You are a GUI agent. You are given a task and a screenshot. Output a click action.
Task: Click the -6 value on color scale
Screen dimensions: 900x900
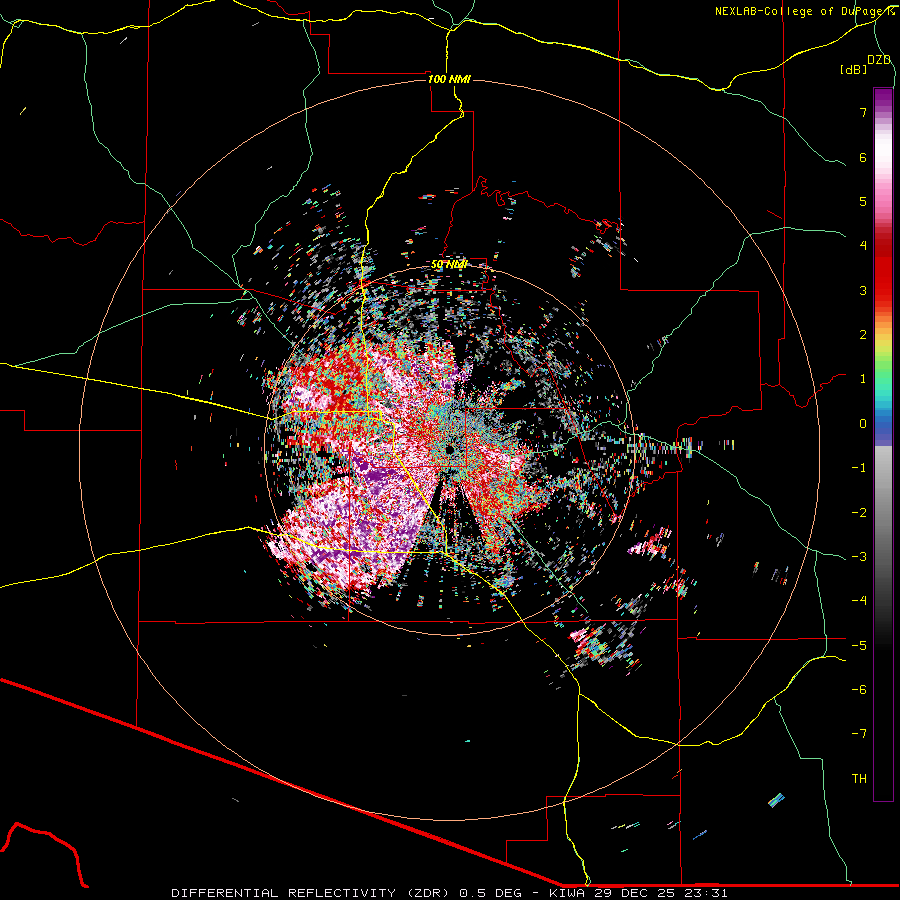(859, 689)
